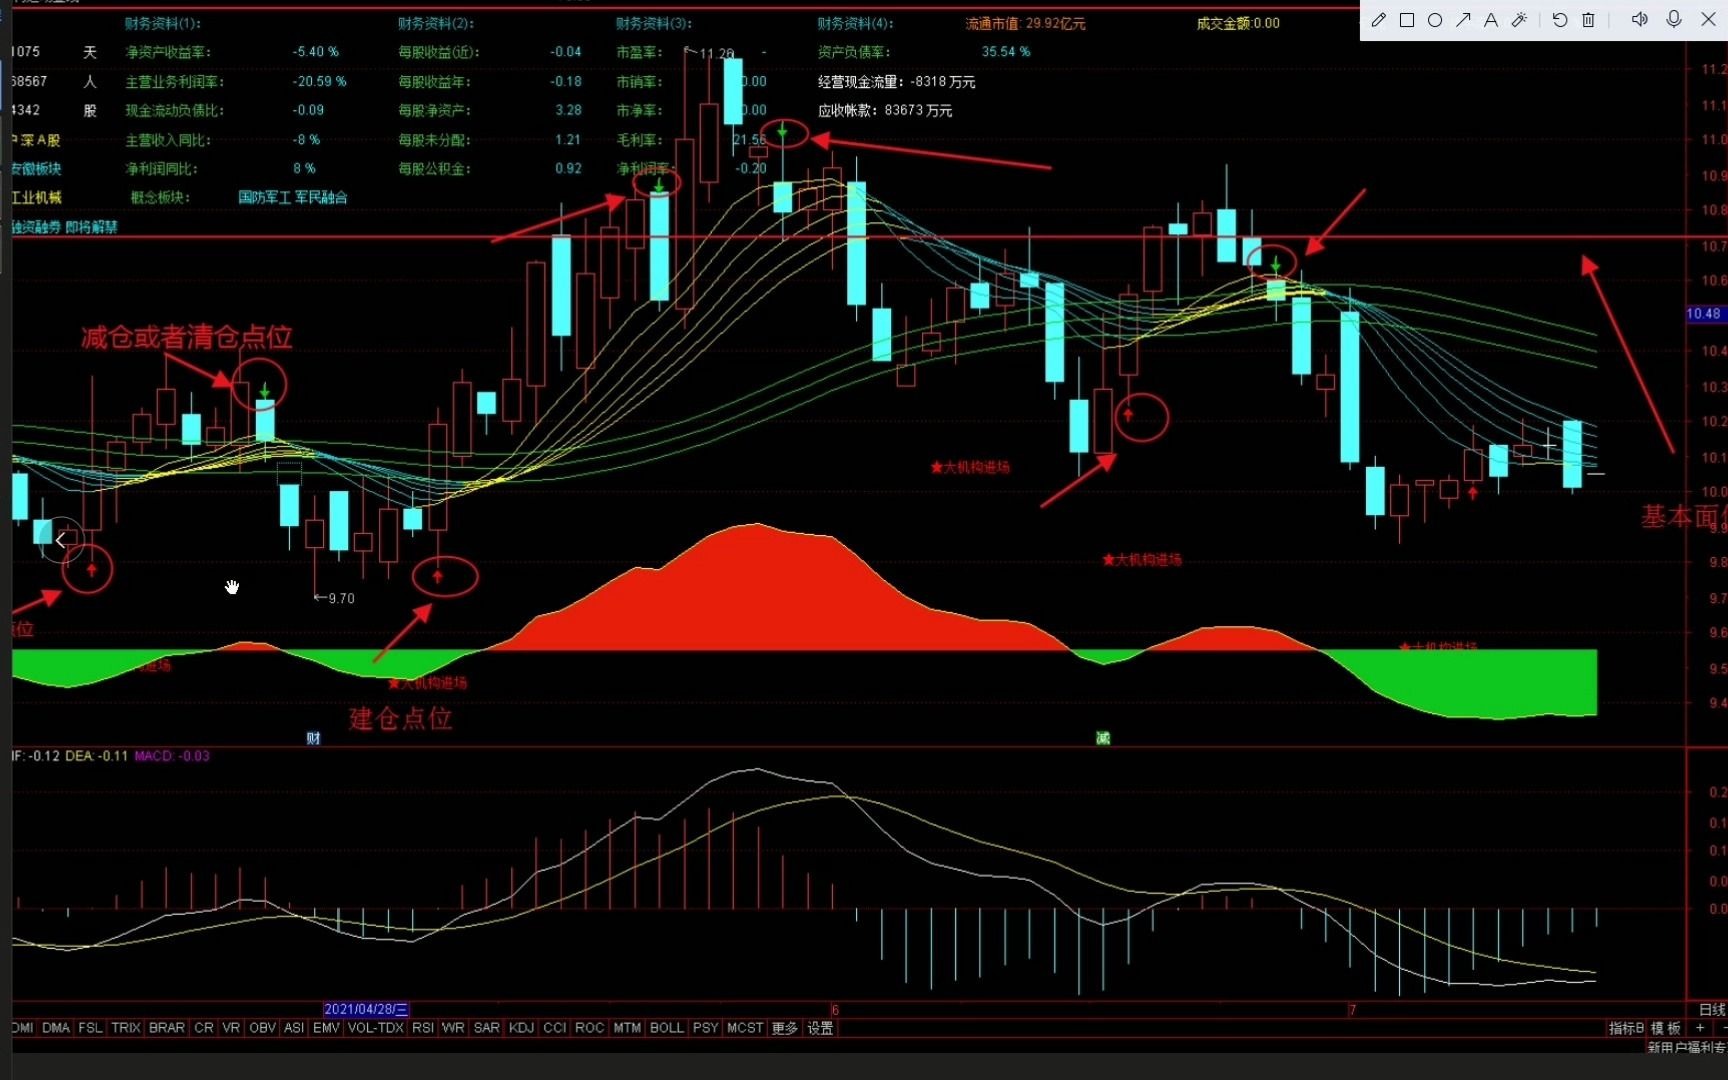Click the 财 marker below the chart

tap(314, 738)
